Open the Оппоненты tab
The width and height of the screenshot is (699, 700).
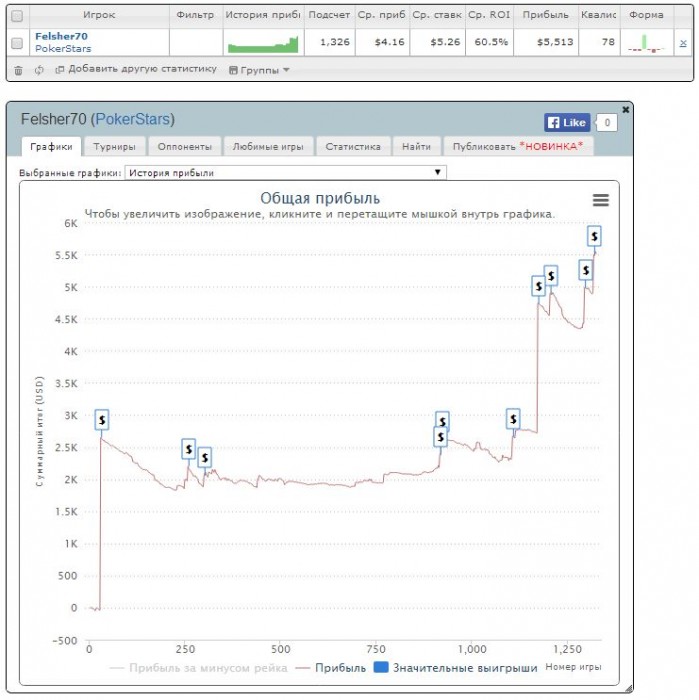[x=185, y=146]
